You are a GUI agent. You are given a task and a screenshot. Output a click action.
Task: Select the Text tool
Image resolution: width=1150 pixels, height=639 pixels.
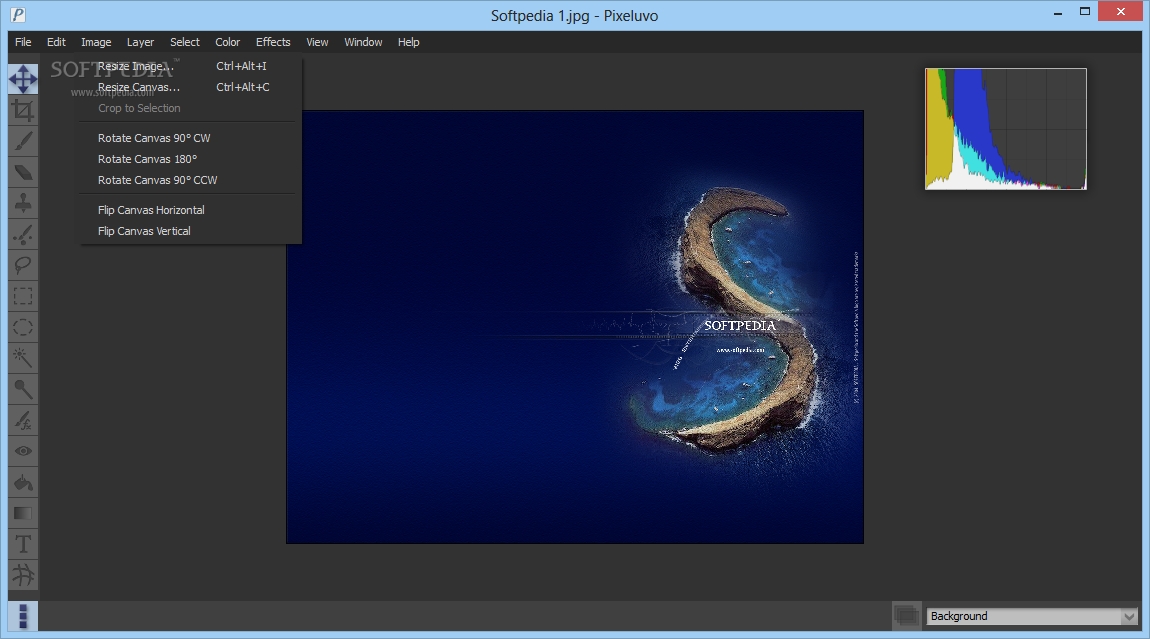(23, 544)
